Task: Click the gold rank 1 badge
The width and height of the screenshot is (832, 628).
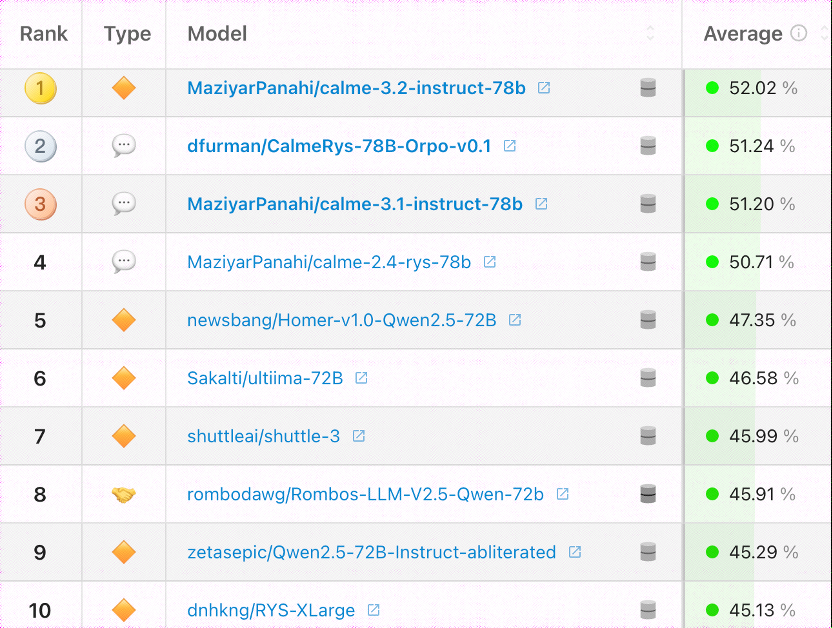Action: pos(40,88)
